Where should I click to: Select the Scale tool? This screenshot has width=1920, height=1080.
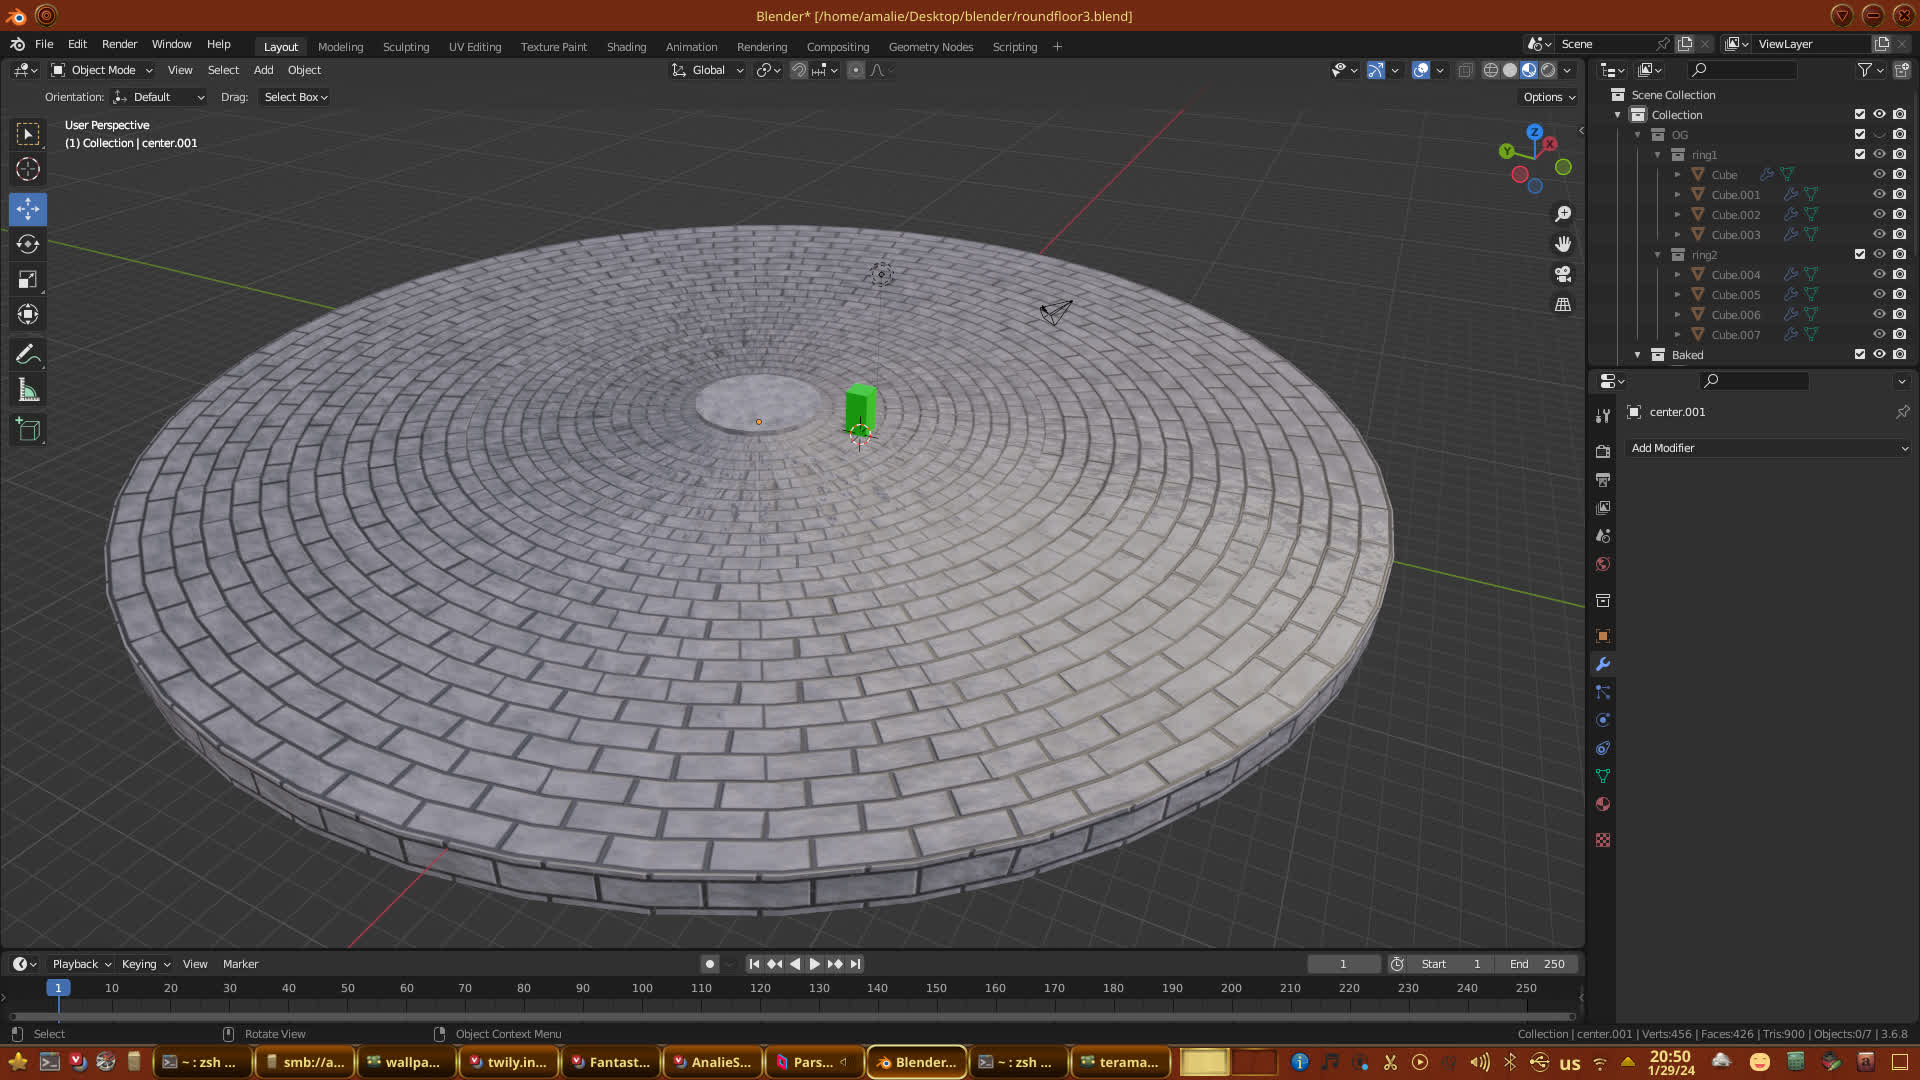coord(28,280)
